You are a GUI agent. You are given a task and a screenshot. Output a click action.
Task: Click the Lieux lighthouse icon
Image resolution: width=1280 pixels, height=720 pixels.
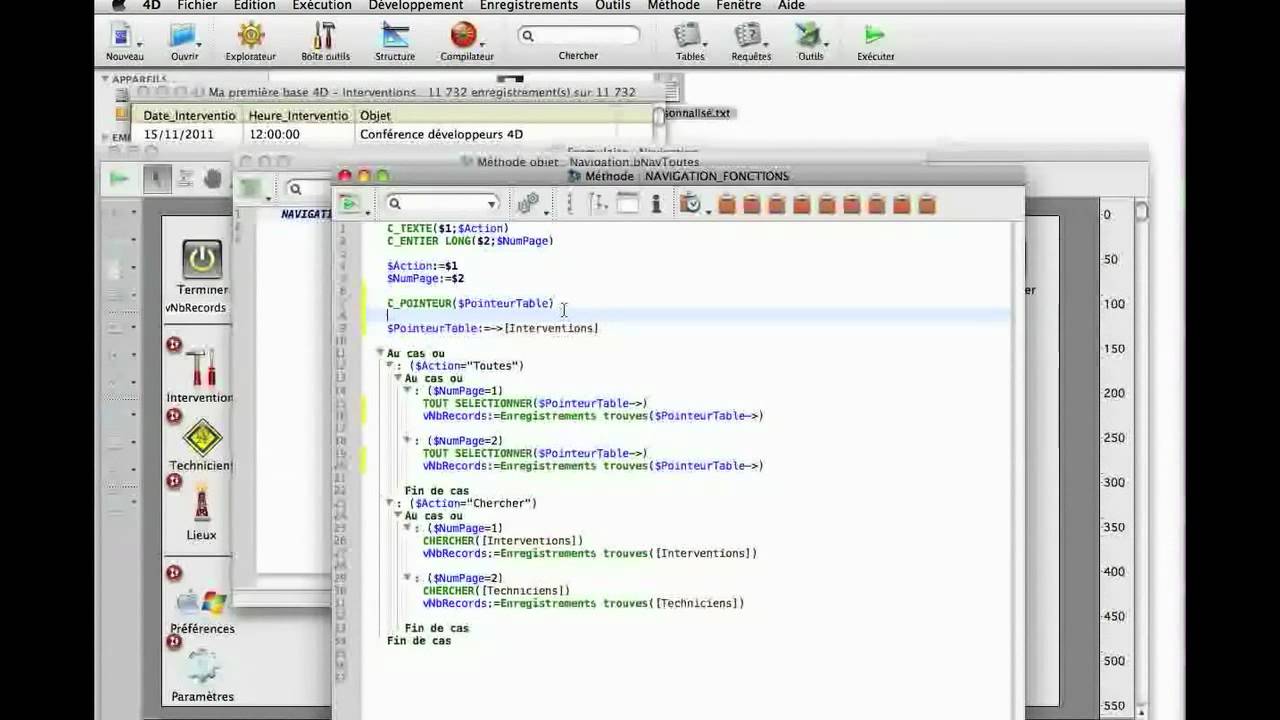202,504
